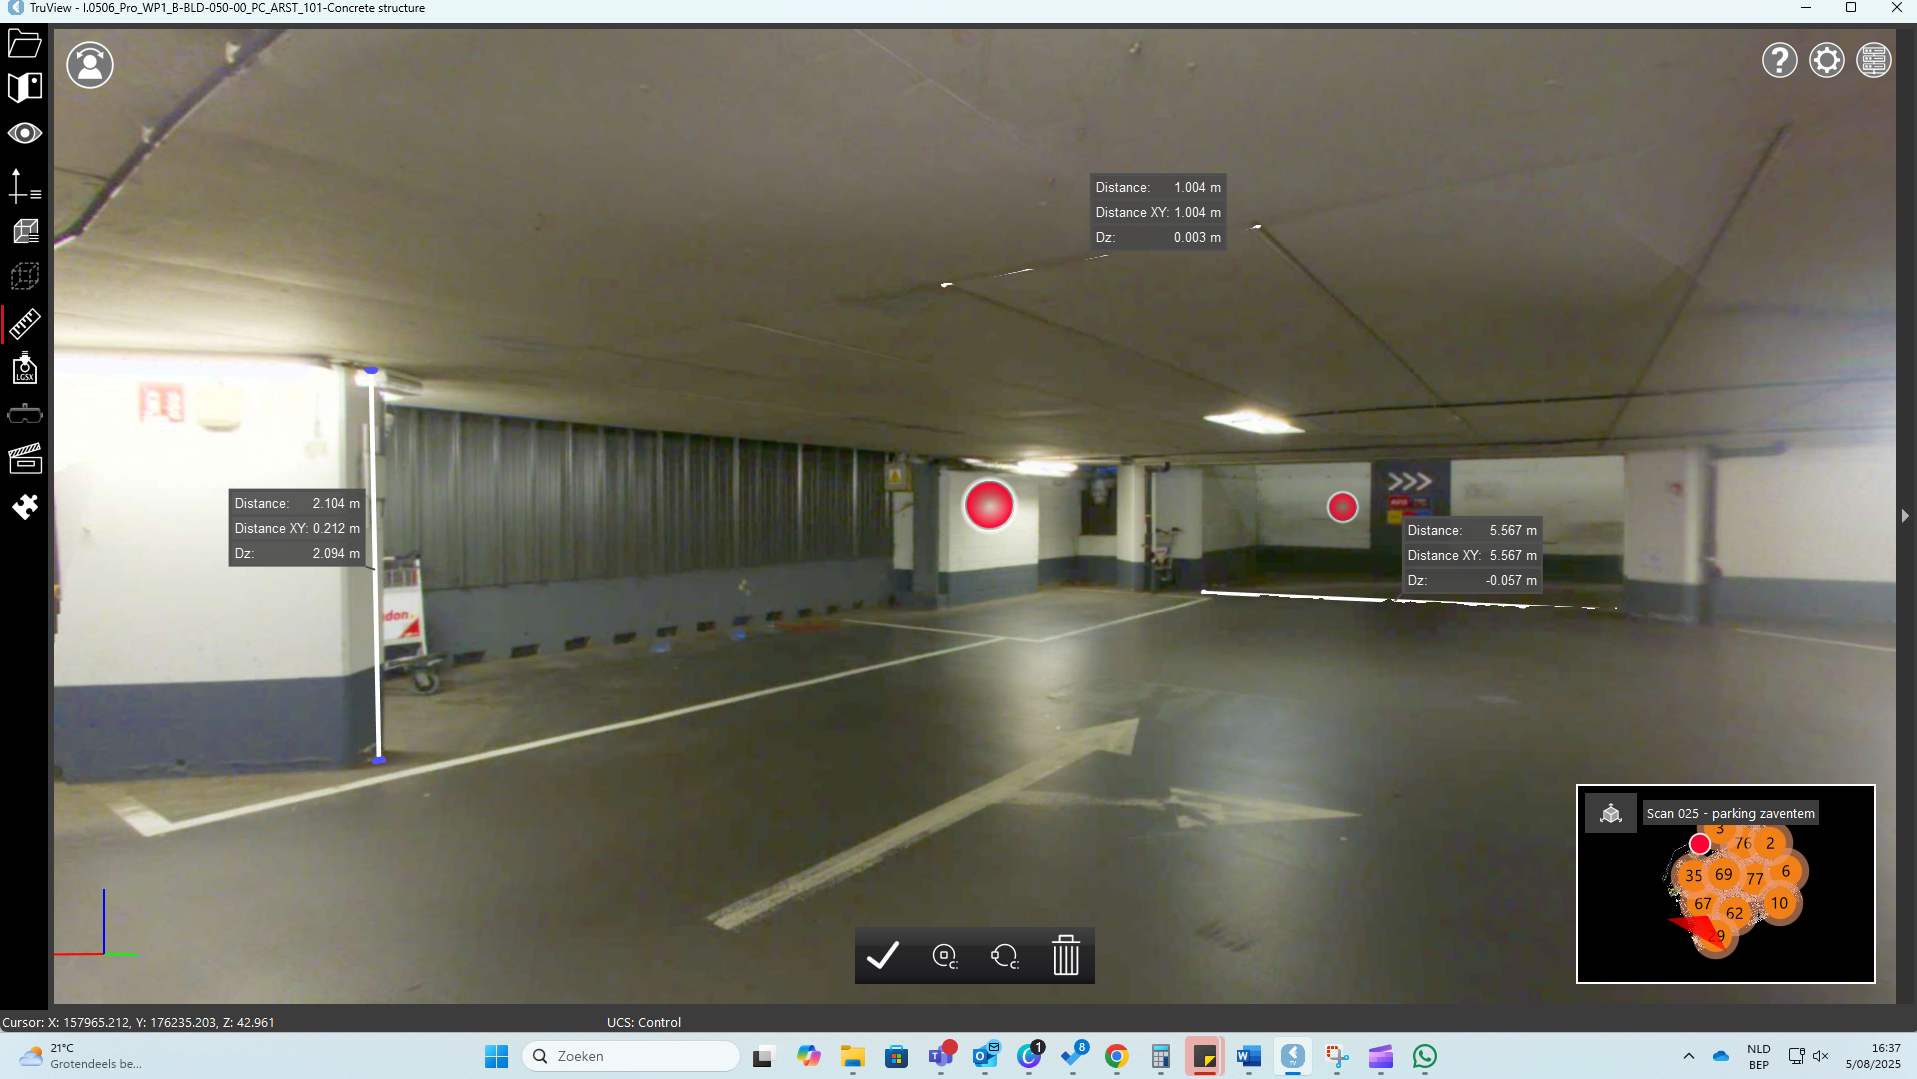The height and width of the screenshot is (1079, 1917).
Task: Click the LGSX export icon
Action: [24, 369]
